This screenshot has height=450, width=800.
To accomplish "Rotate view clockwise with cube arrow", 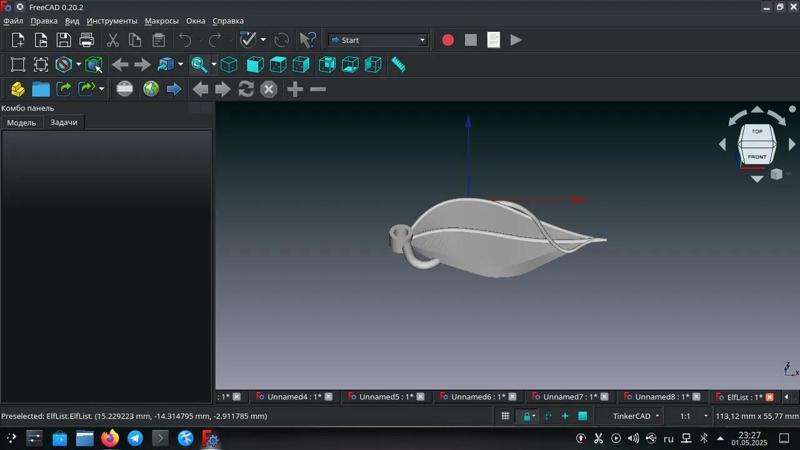I will [x=777, y=117].
